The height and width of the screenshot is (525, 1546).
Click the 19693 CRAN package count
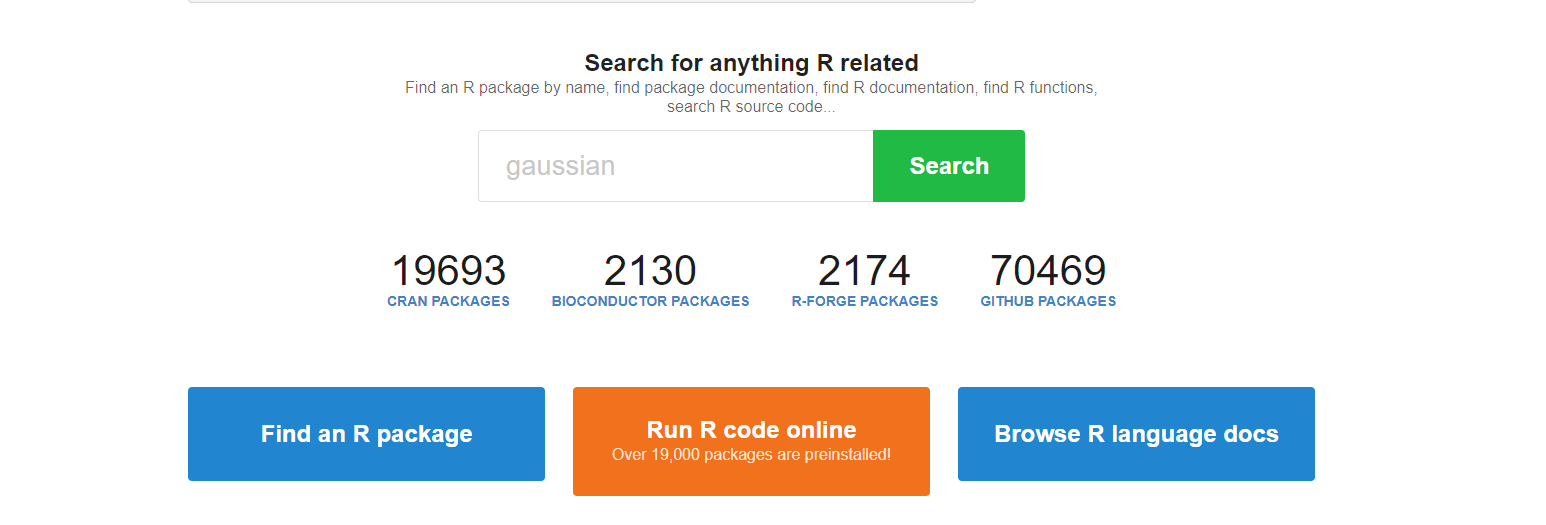[x=448, y=271]
